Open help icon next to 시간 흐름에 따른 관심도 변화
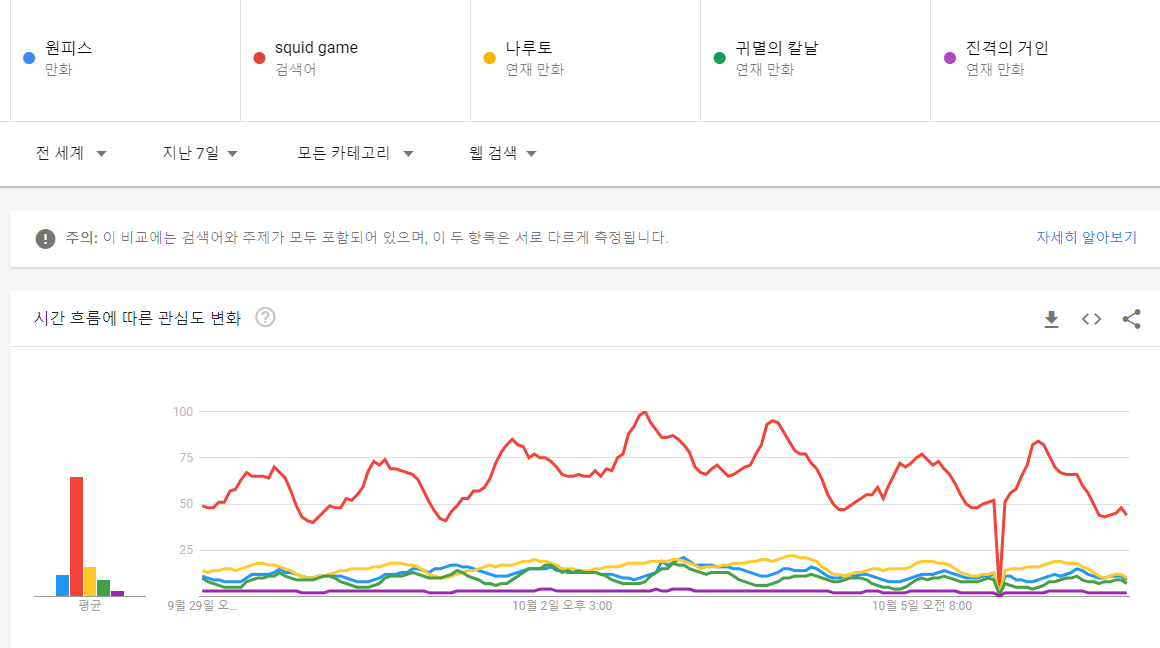The width and height of the screenshot is (1160, 648). click(265, 318)
